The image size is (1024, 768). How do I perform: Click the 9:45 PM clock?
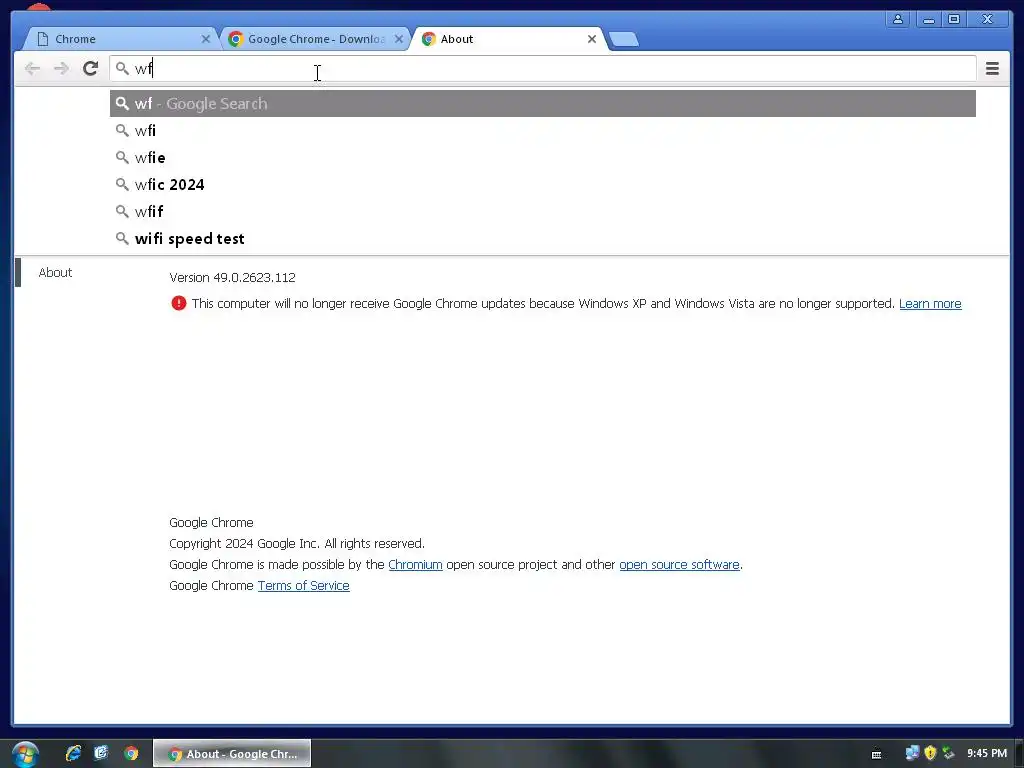coord(987,754)
